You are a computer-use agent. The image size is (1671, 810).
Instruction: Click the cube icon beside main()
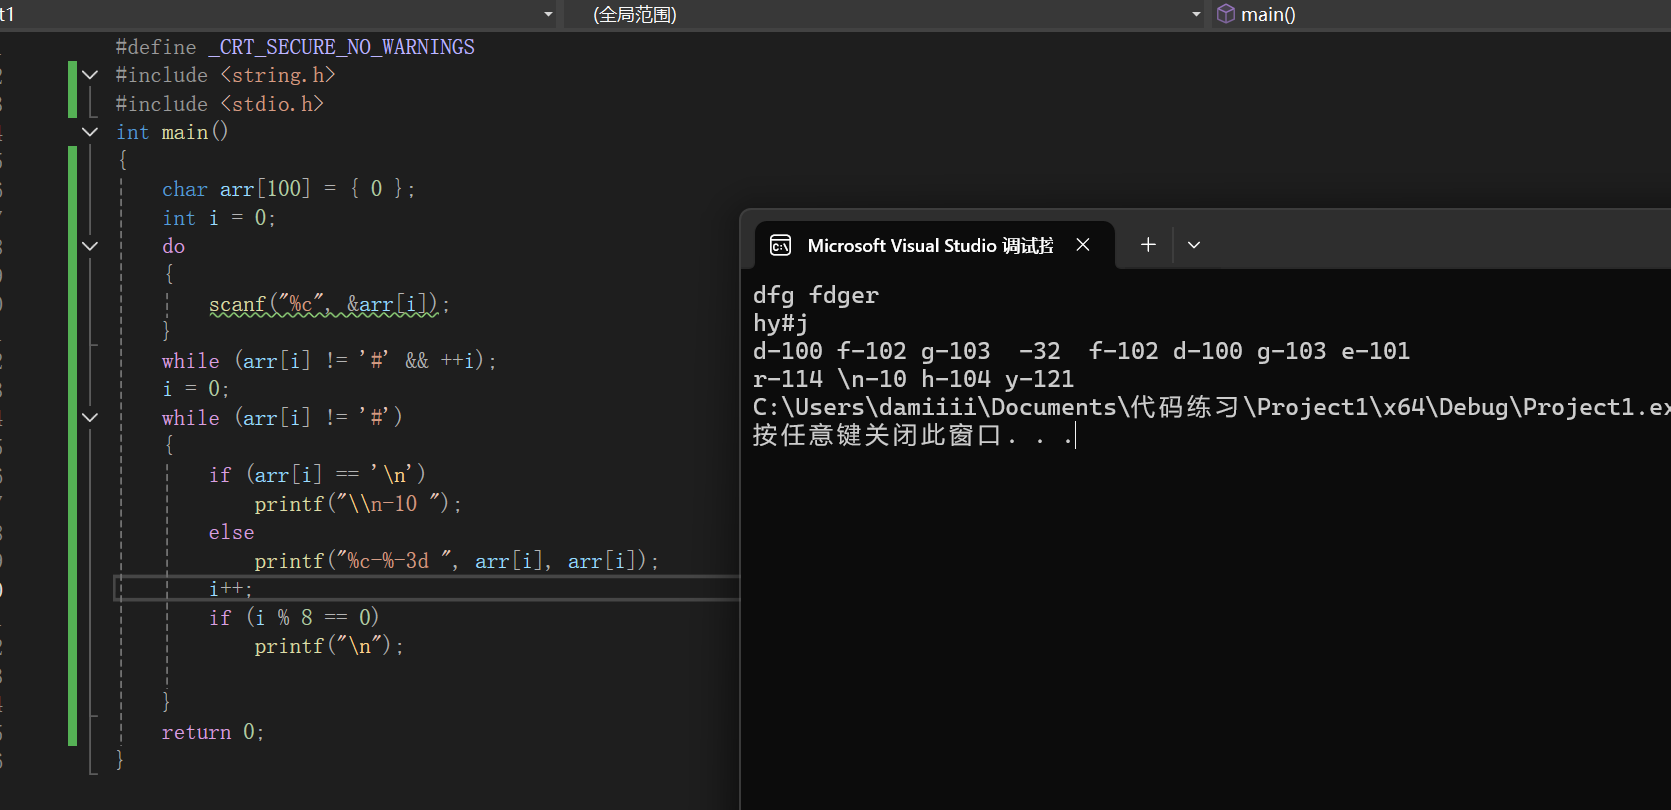click(x=1225, y=14)
